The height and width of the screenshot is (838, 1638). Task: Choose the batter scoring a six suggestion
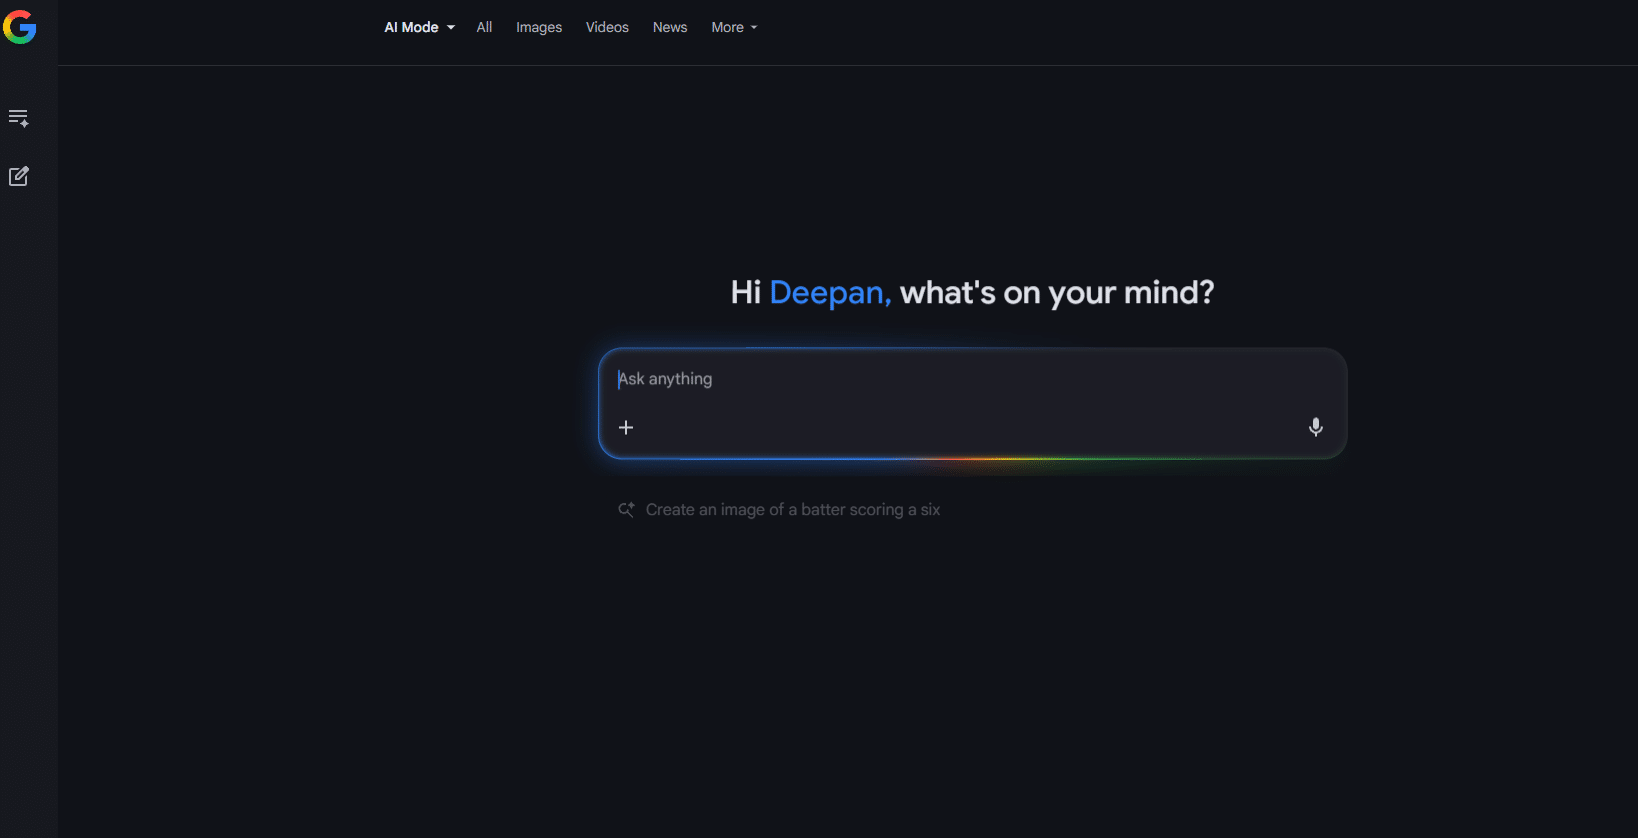click(x=792, y=510)
